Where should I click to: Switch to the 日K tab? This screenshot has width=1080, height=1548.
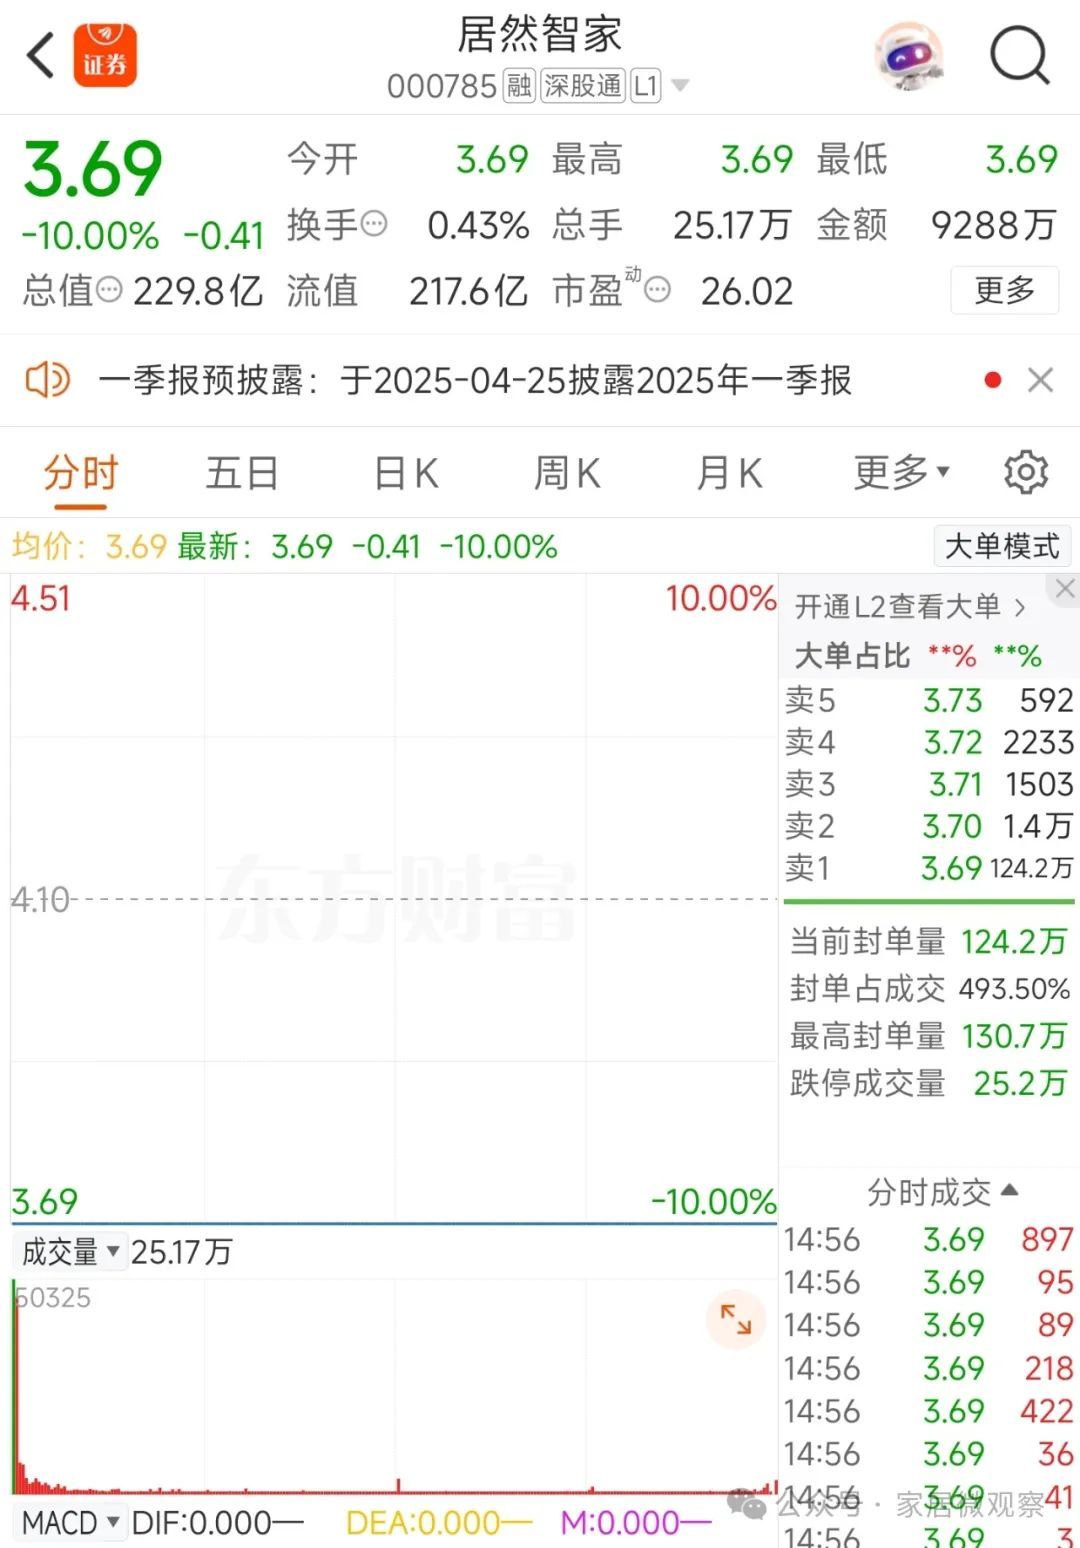(406, 473)
